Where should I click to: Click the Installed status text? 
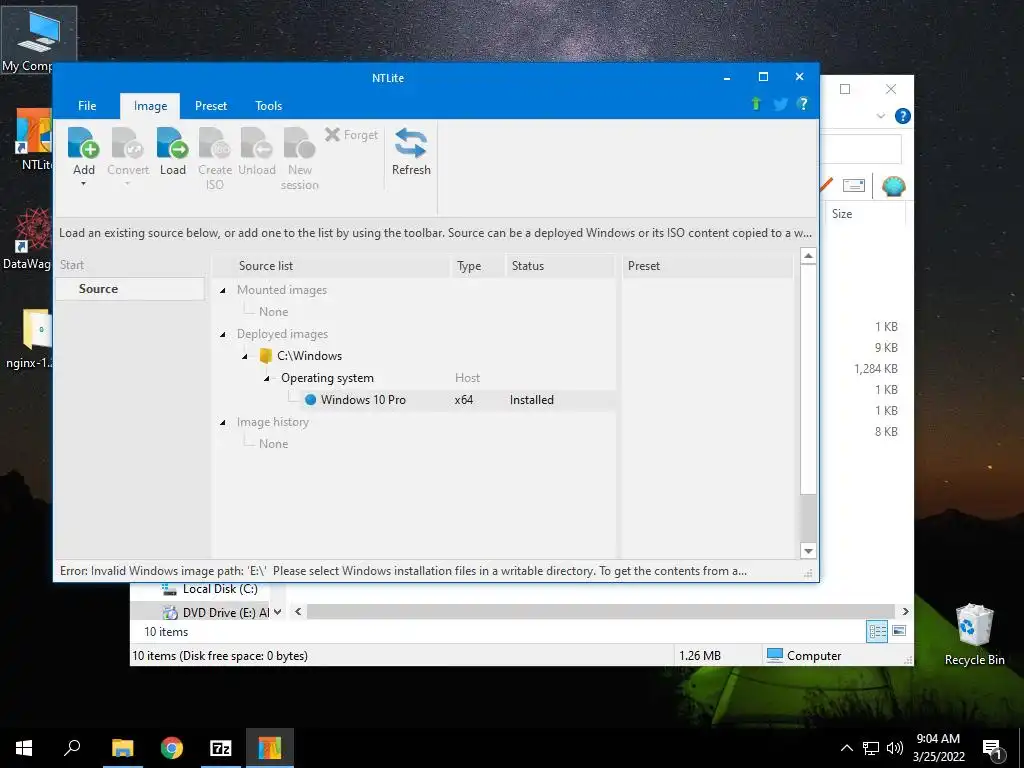(532, 400)
